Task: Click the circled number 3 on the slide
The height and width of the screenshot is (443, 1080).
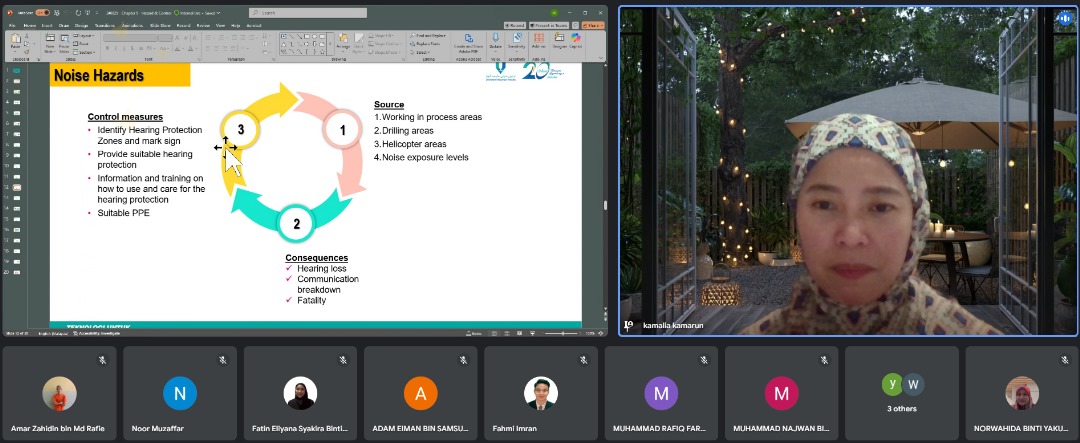Action: 240,129
